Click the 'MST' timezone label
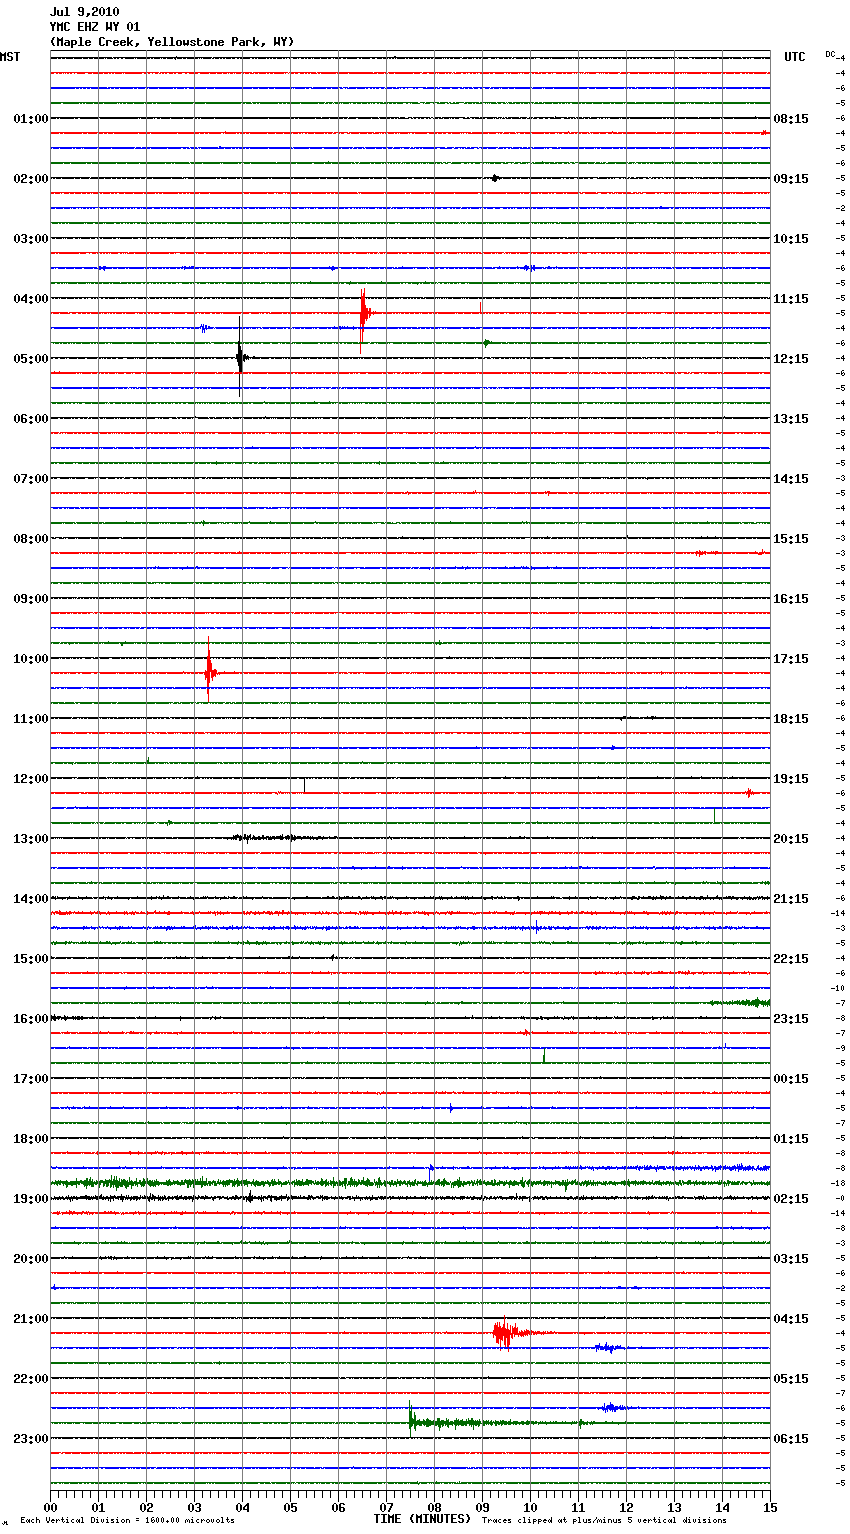850x1534 pixels. click(10, 57)
